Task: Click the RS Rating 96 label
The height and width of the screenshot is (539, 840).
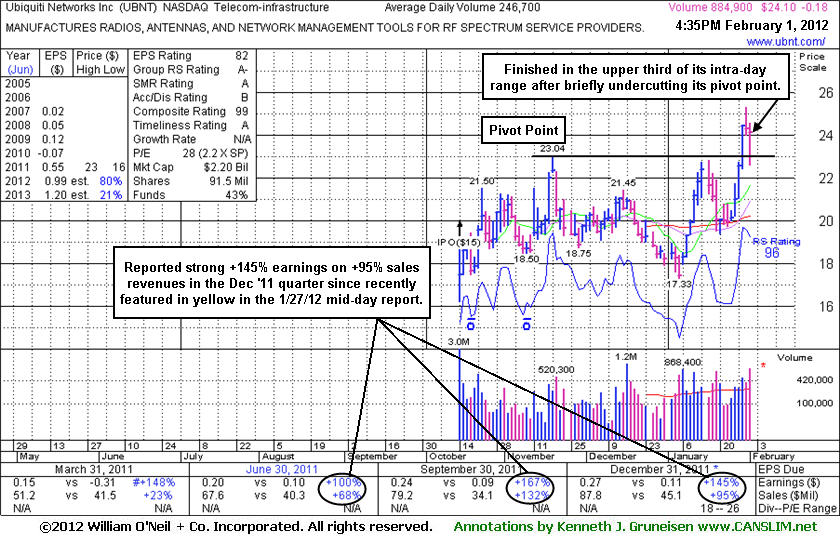Action: (776, 246)
